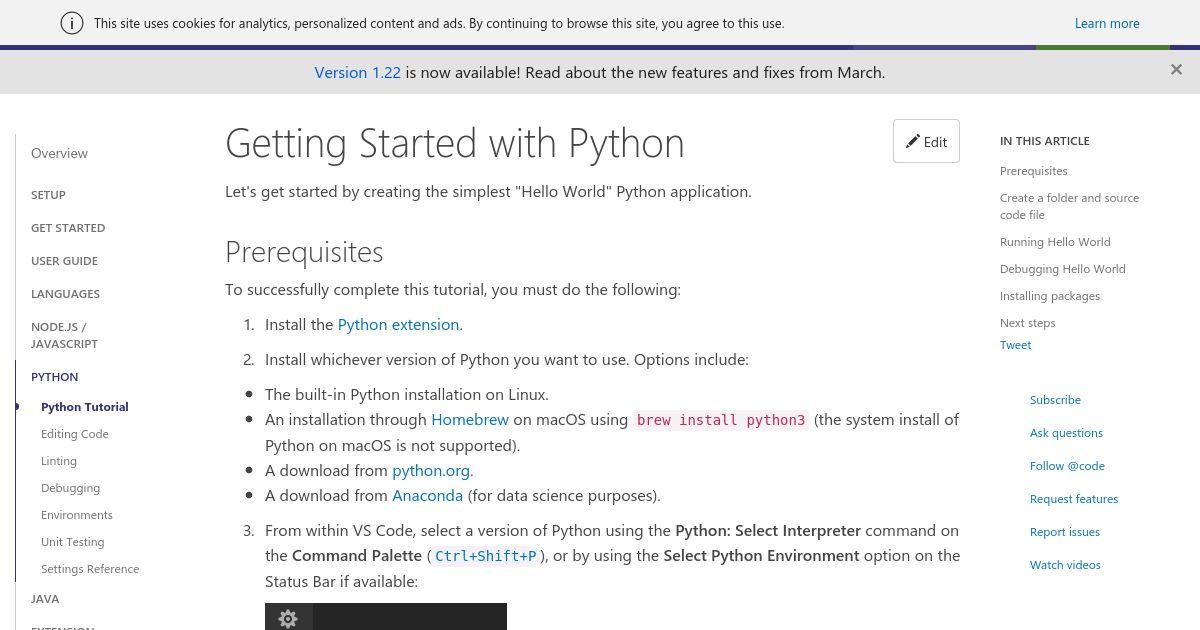The height and width of the screenshot is (630, 1200).
Task: Expand the GET STARTED sidebar section
Action: coord(68,228)
